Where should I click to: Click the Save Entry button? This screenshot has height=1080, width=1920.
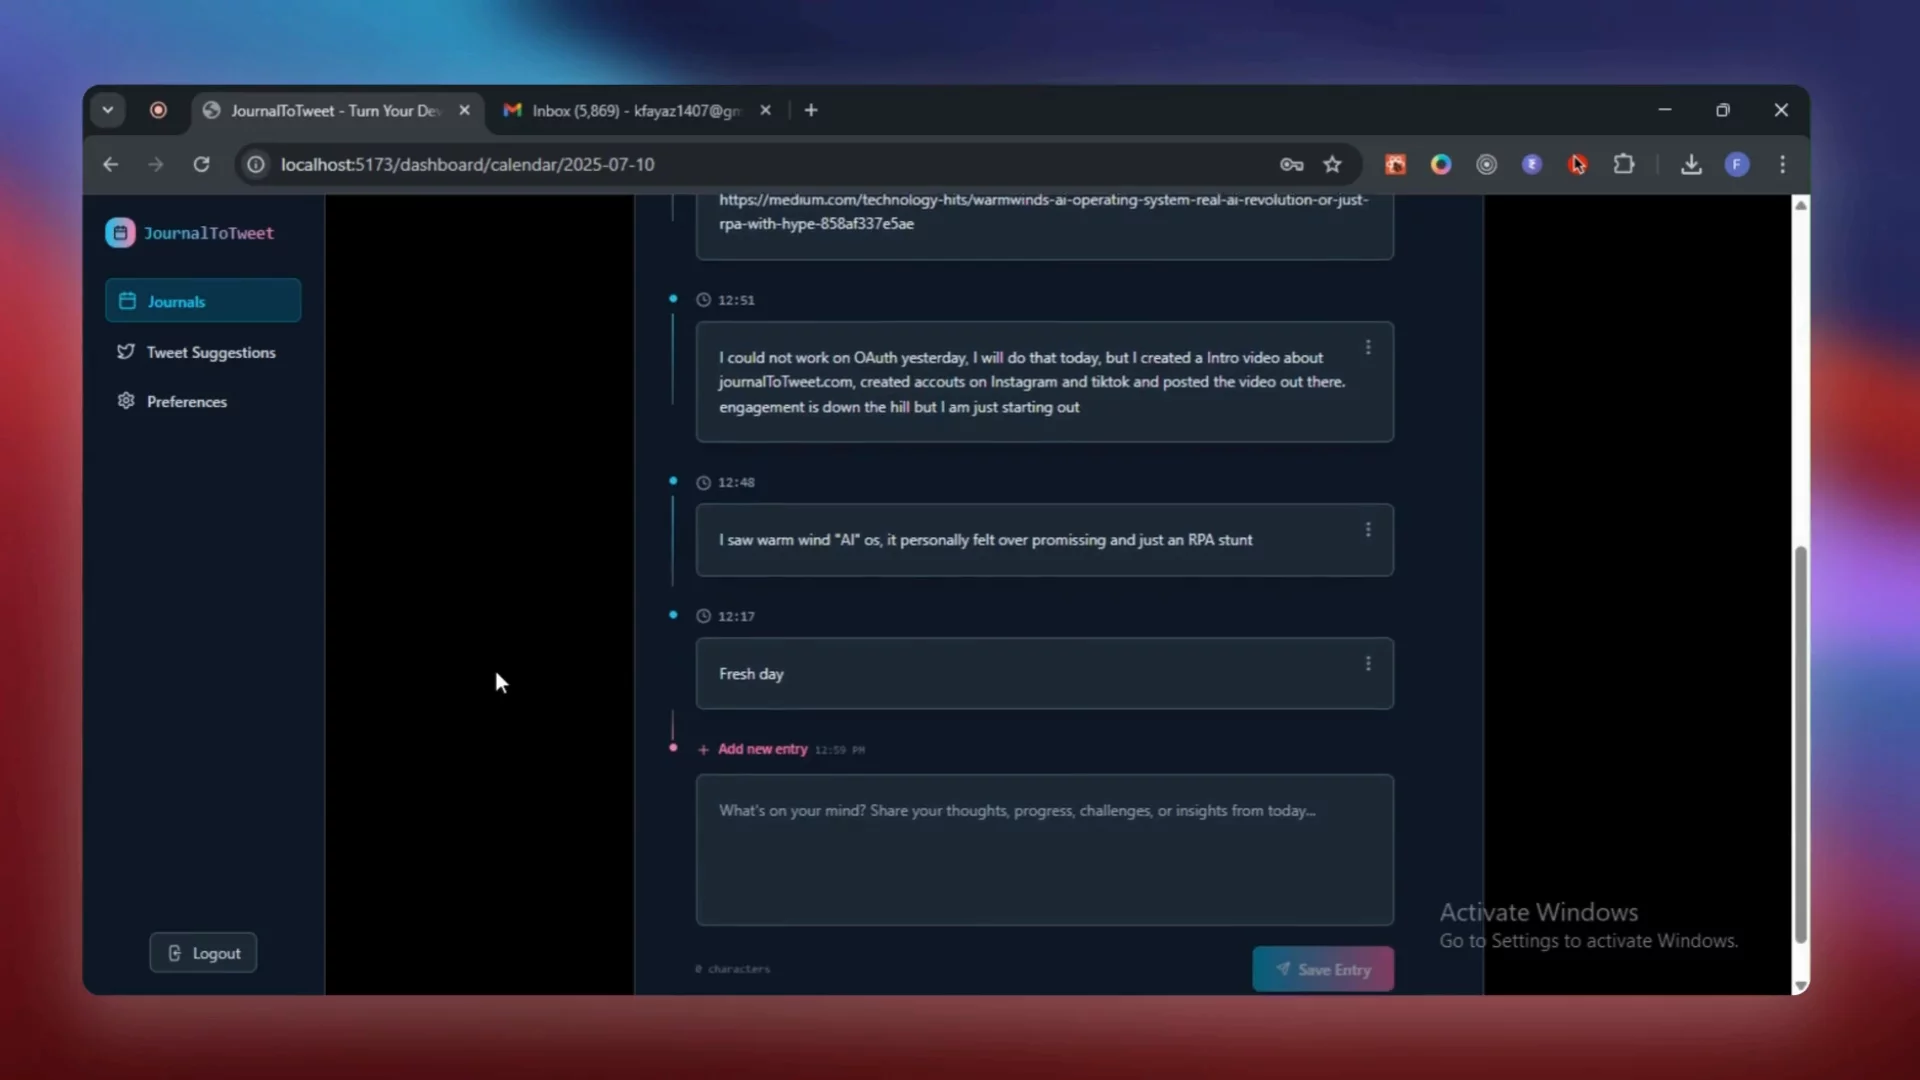tap(1322, 969)
